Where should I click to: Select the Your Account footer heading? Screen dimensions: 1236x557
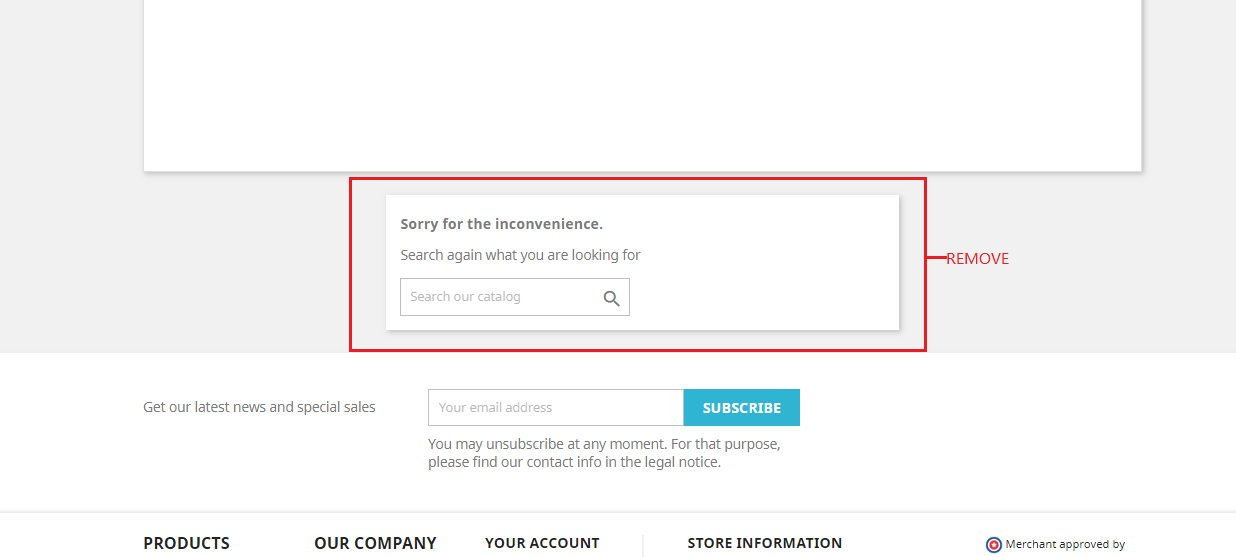coord(542,543)
